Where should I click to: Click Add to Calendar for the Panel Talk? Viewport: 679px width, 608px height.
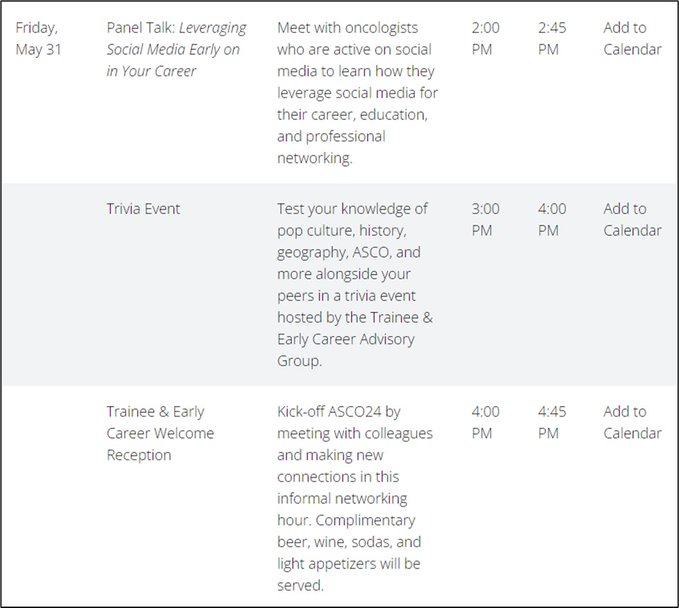pos(632,39)
